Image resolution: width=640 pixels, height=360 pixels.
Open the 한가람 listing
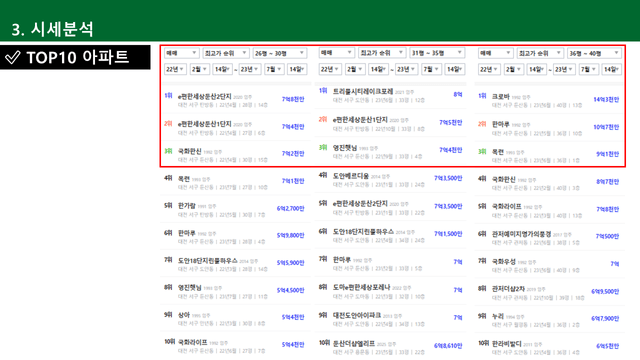point(235,209)
